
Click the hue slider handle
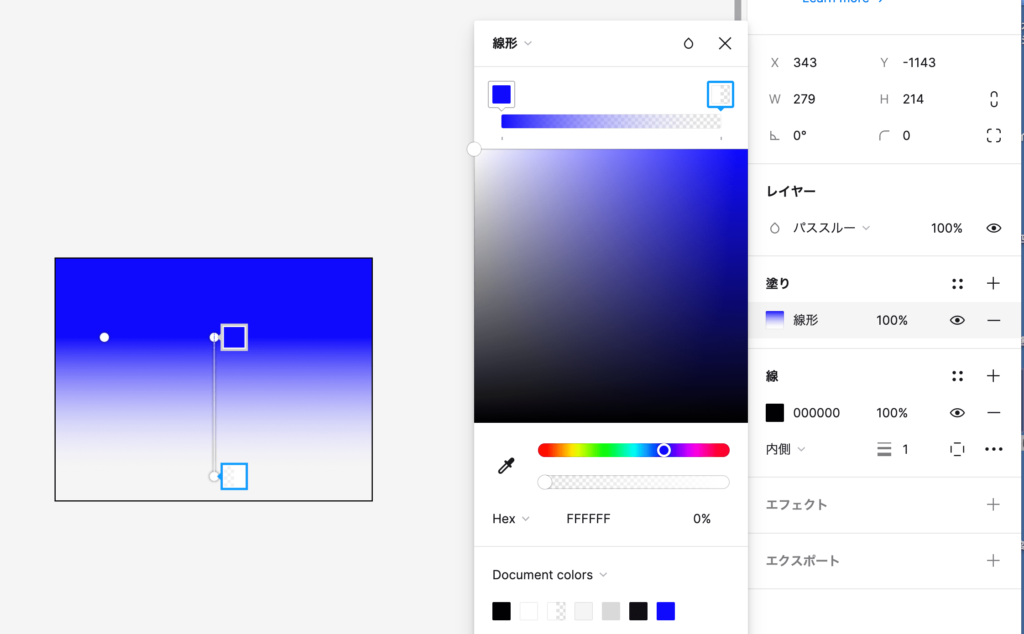click(x=664, y=450)
